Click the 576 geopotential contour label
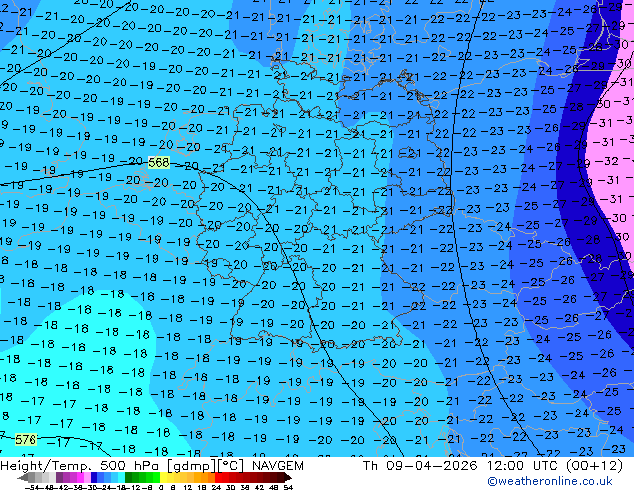This screenshot has width=634, height=490. pyautogui.click(x=25, y=439)
